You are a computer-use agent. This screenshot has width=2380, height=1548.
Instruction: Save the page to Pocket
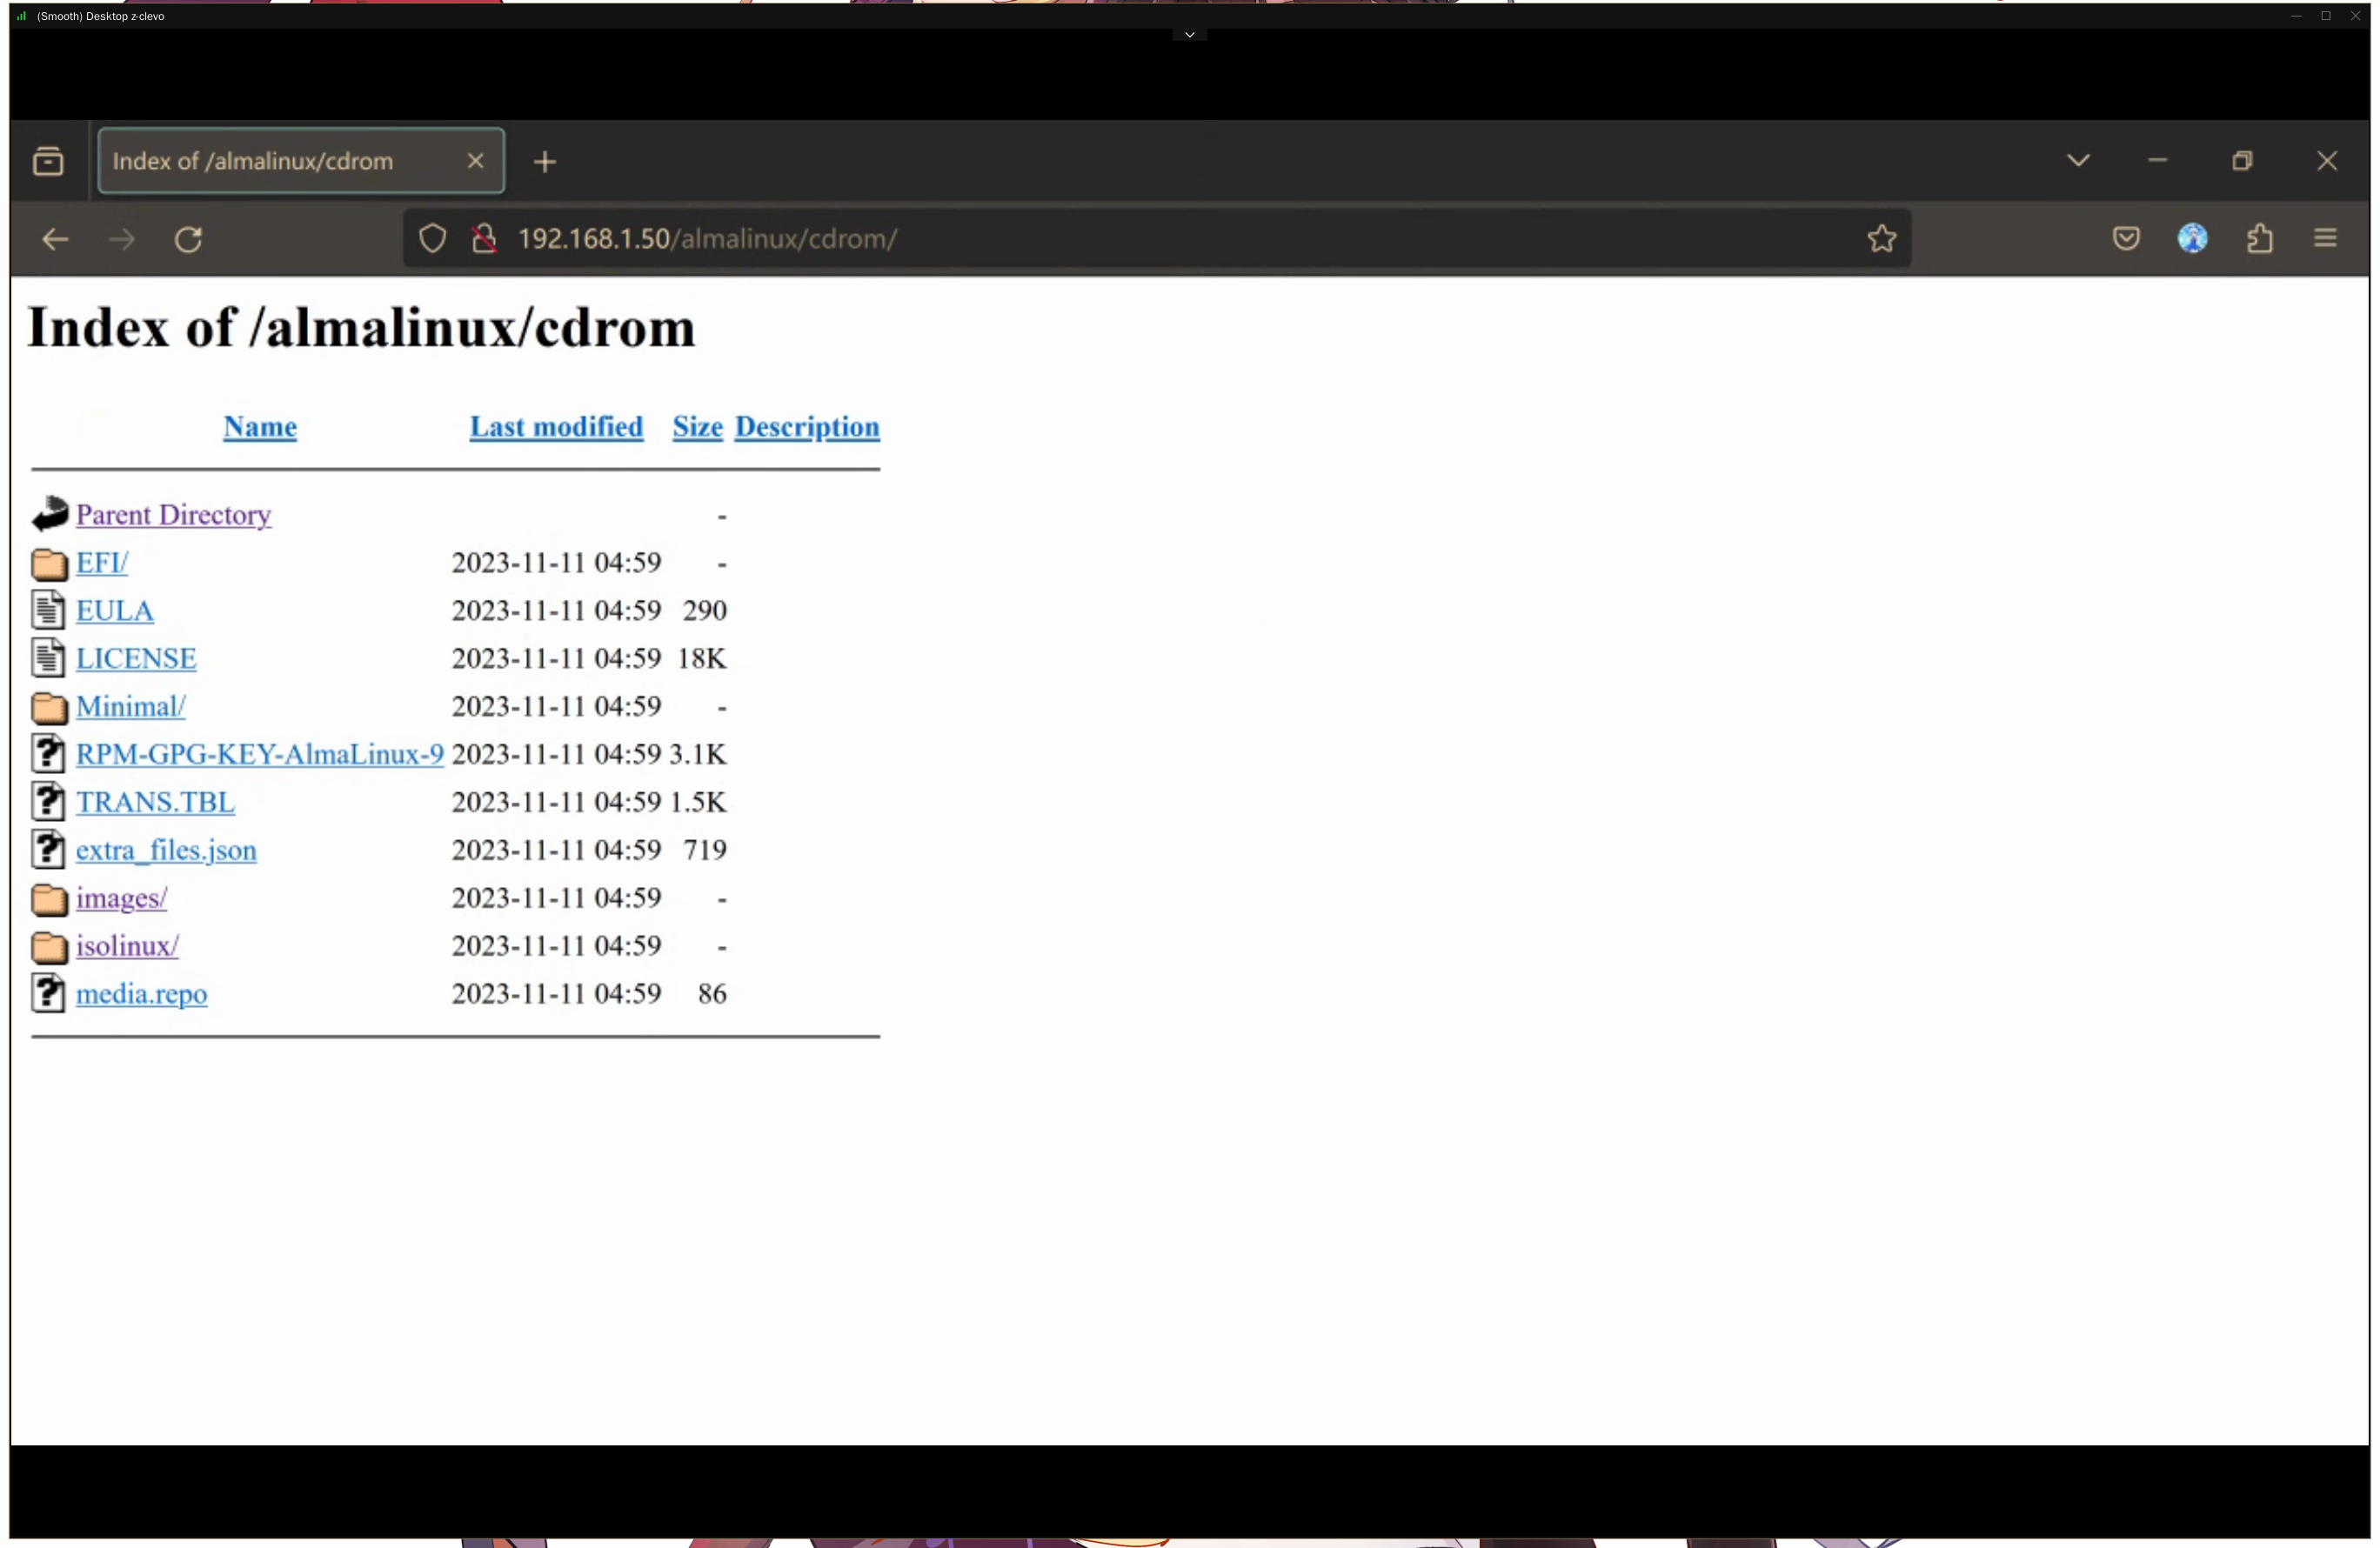click(2126, 238)
